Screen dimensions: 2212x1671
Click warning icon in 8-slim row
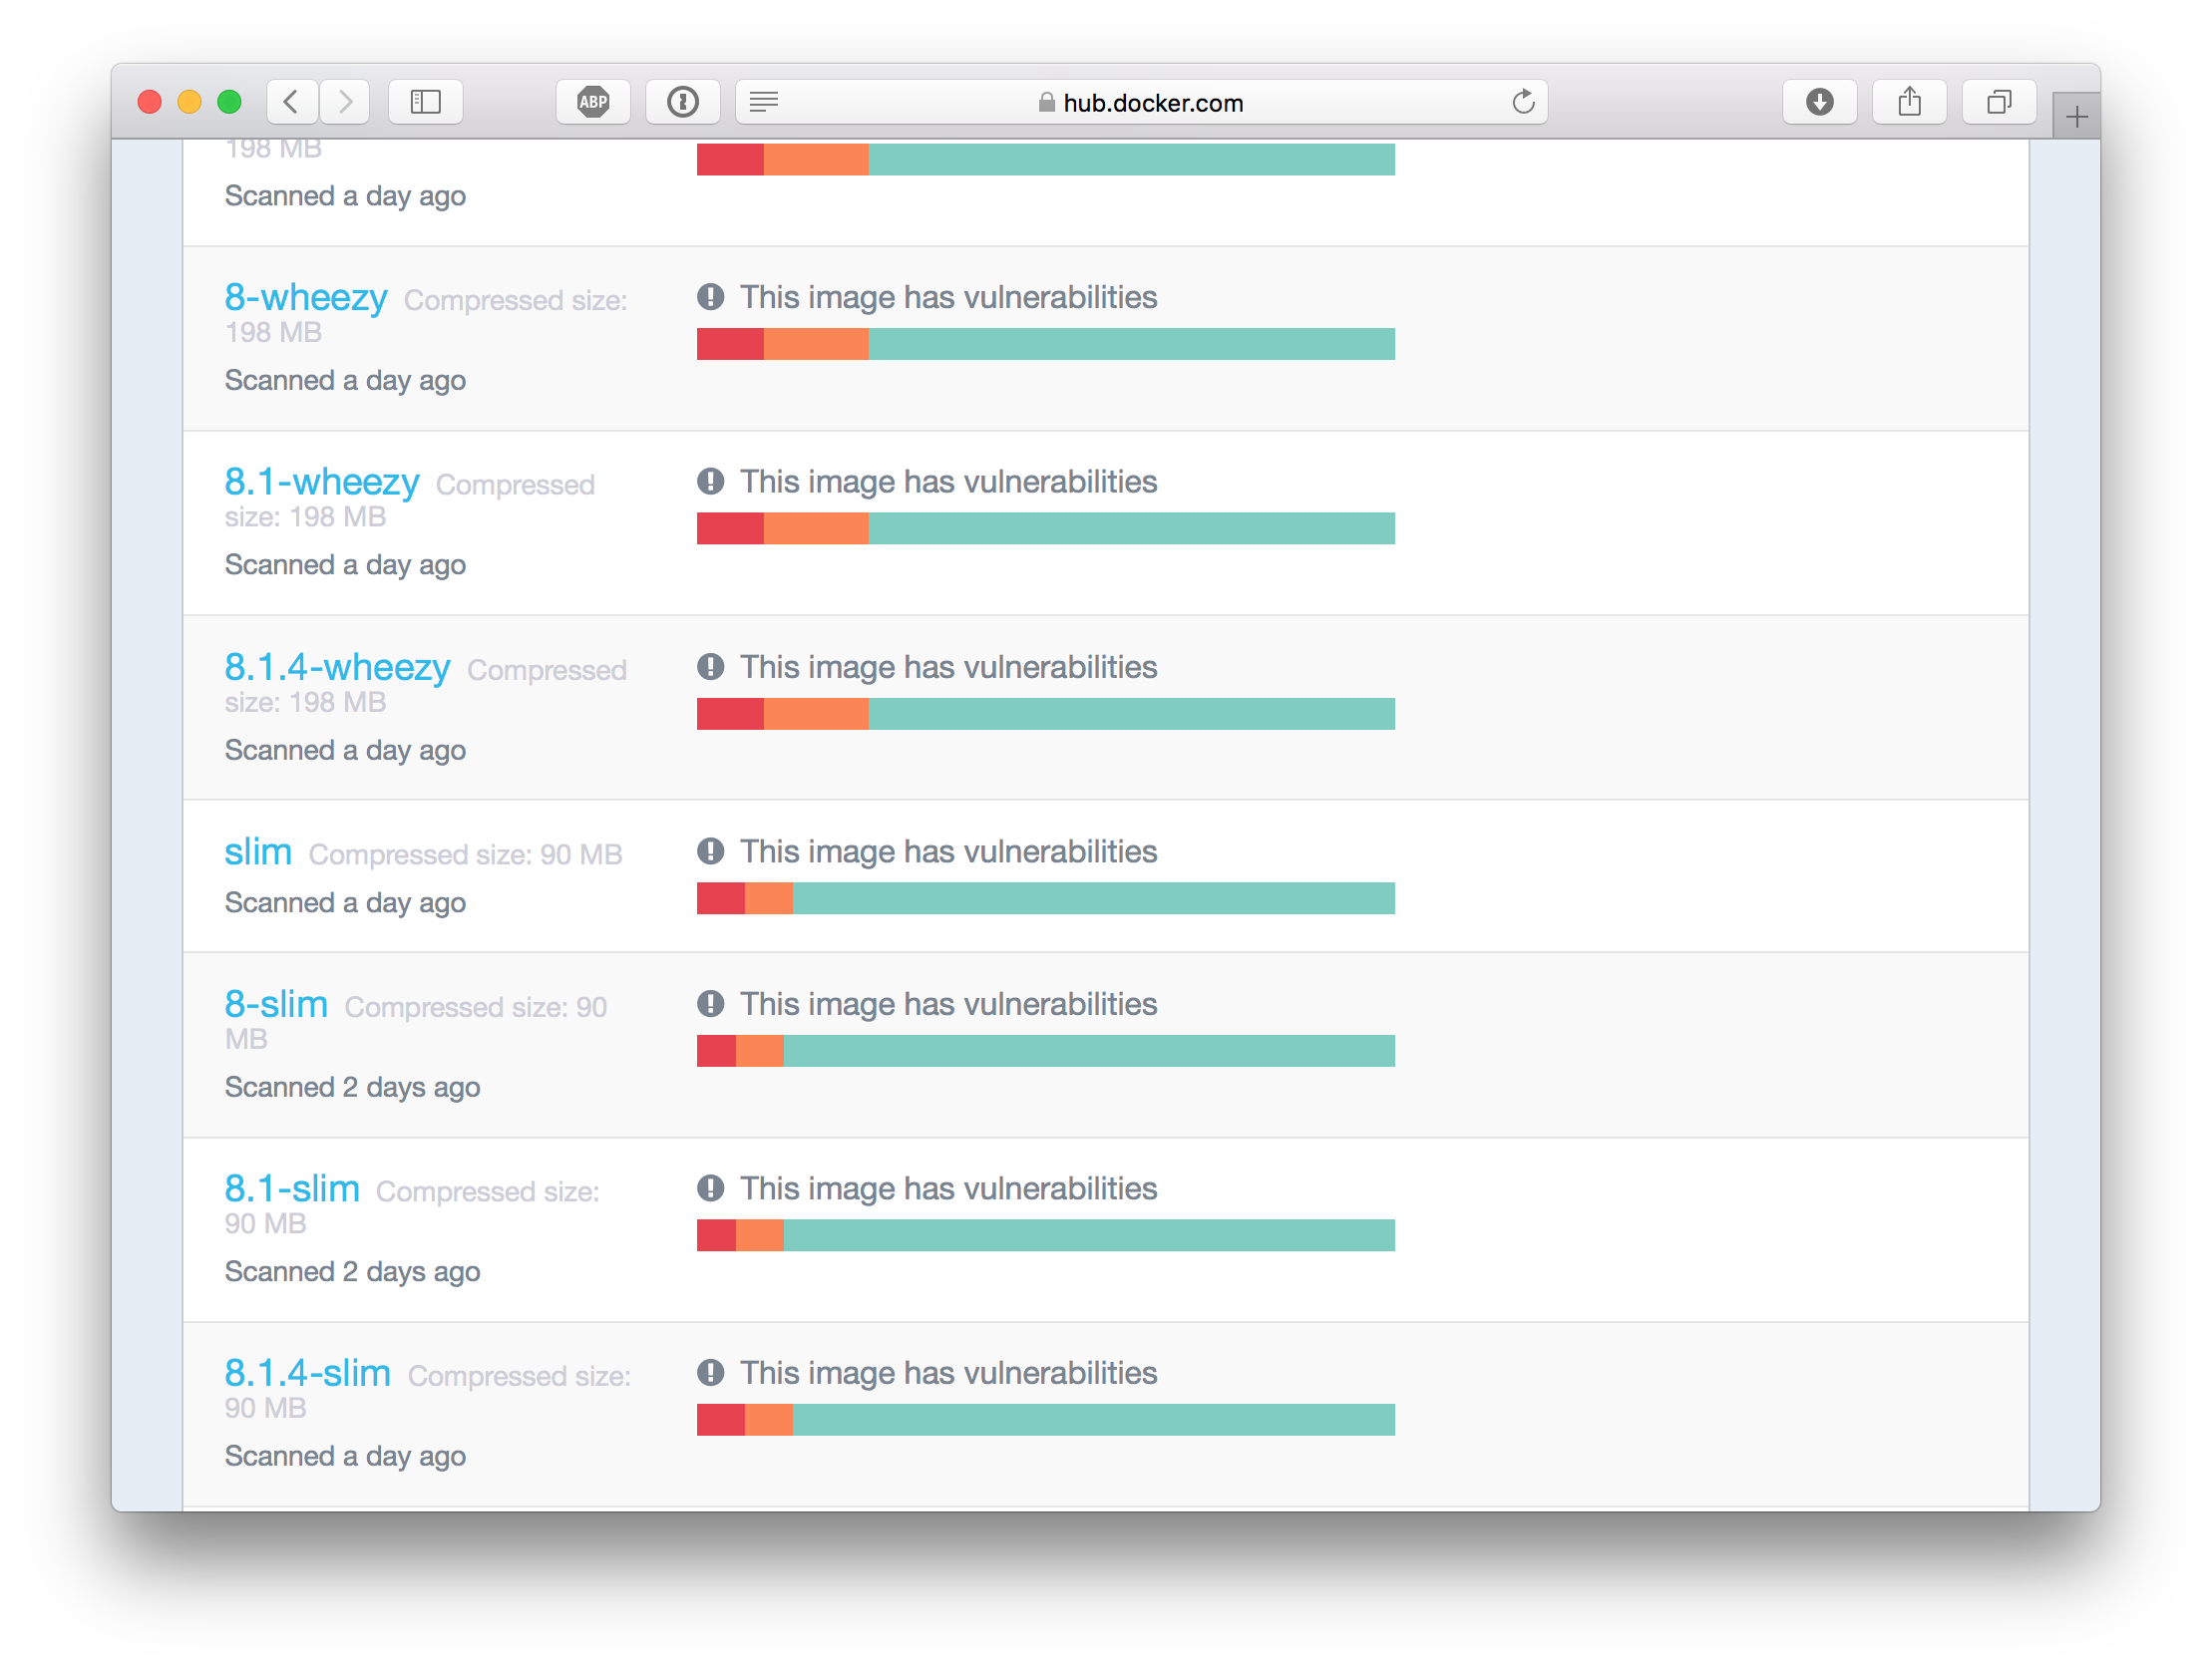(710, 1004)
